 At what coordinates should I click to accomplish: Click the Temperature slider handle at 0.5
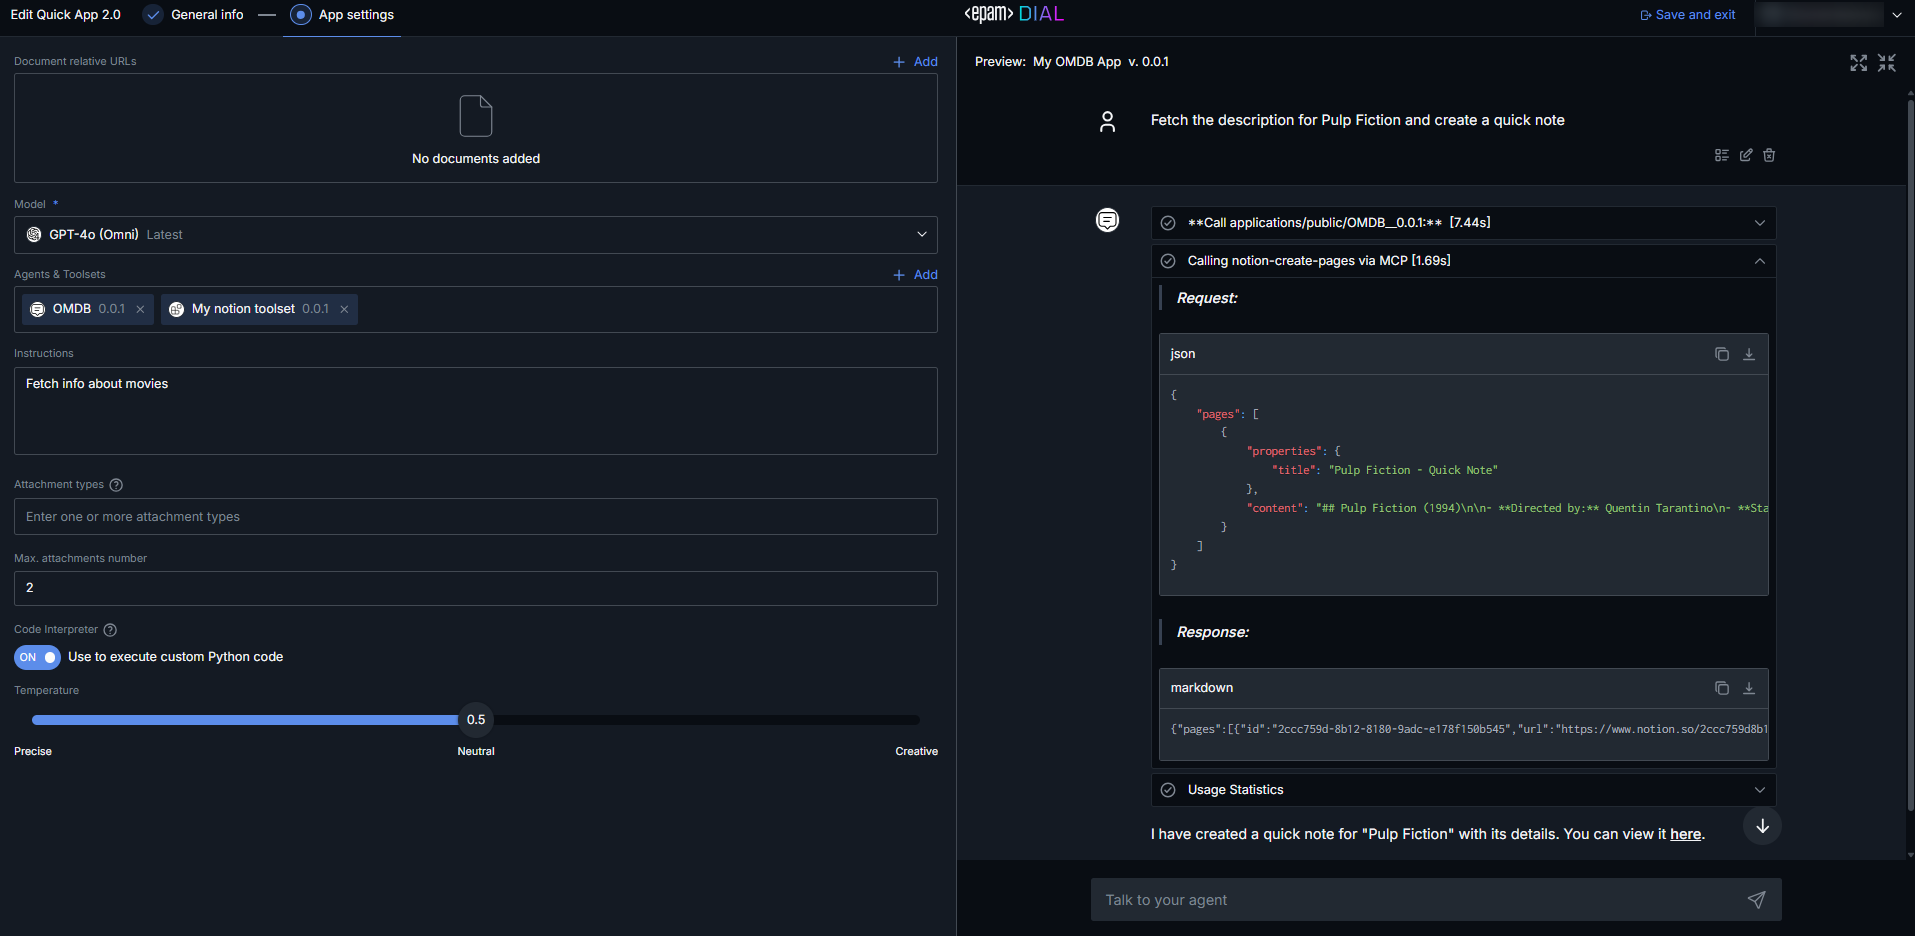pyautogui.click(x=476, y=720)
